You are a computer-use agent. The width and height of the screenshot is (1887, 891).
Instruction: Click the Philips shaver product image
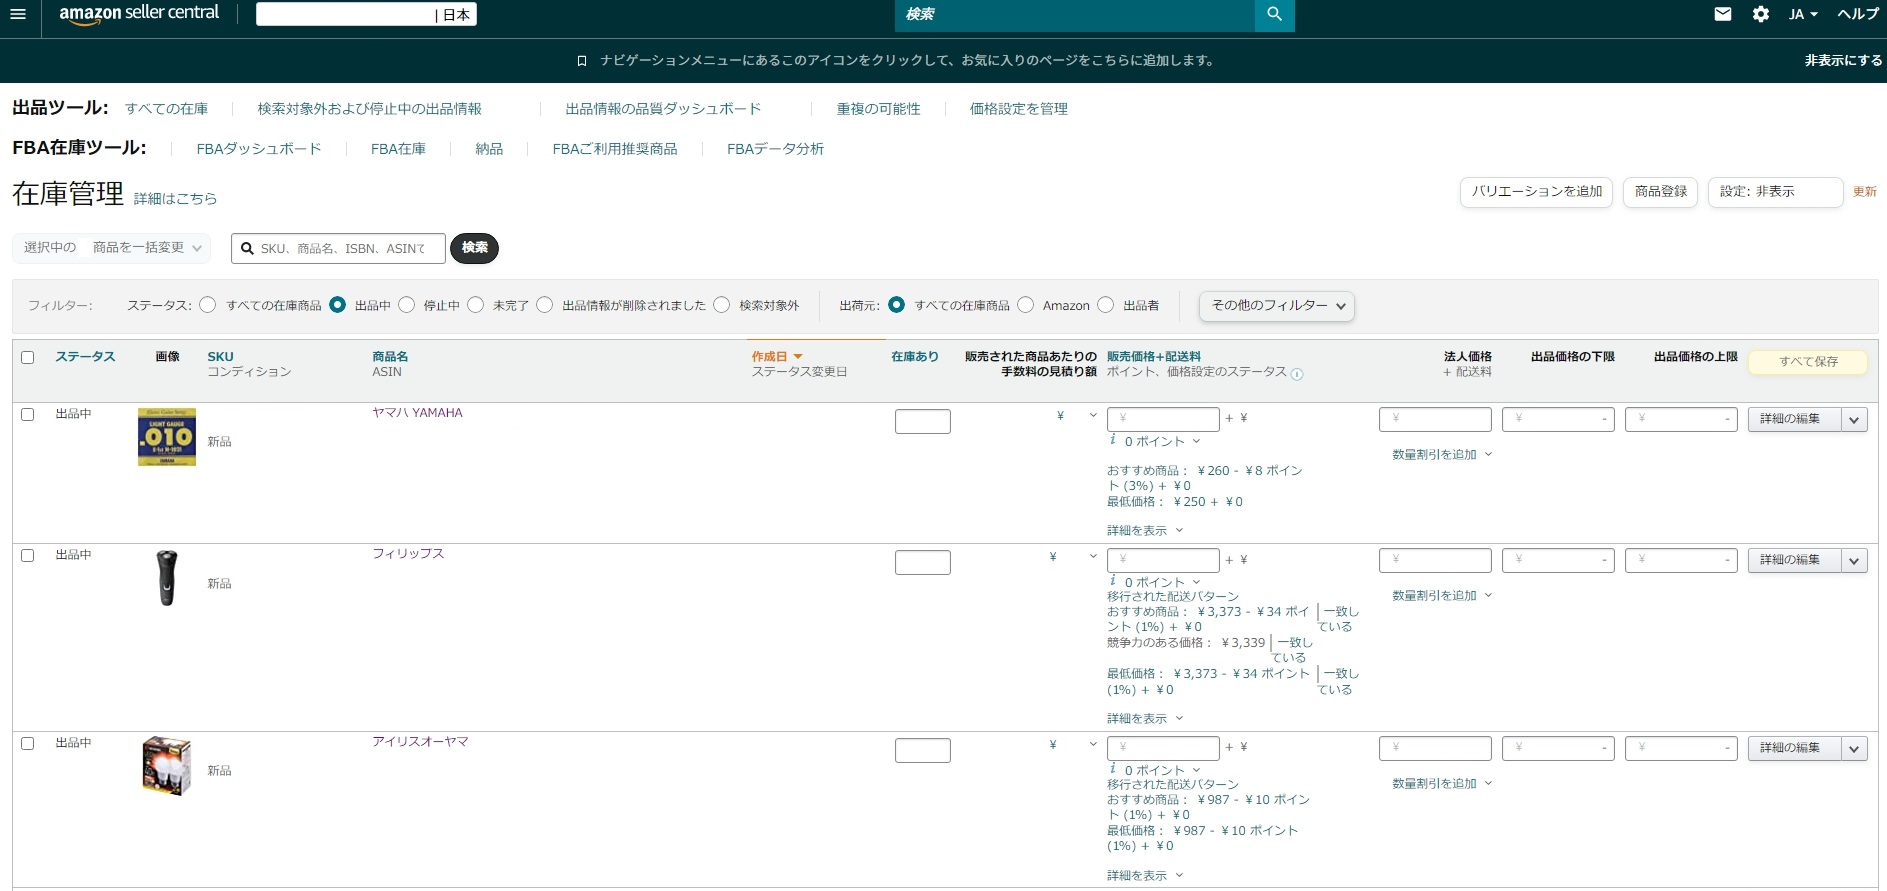tap(167, 578)
